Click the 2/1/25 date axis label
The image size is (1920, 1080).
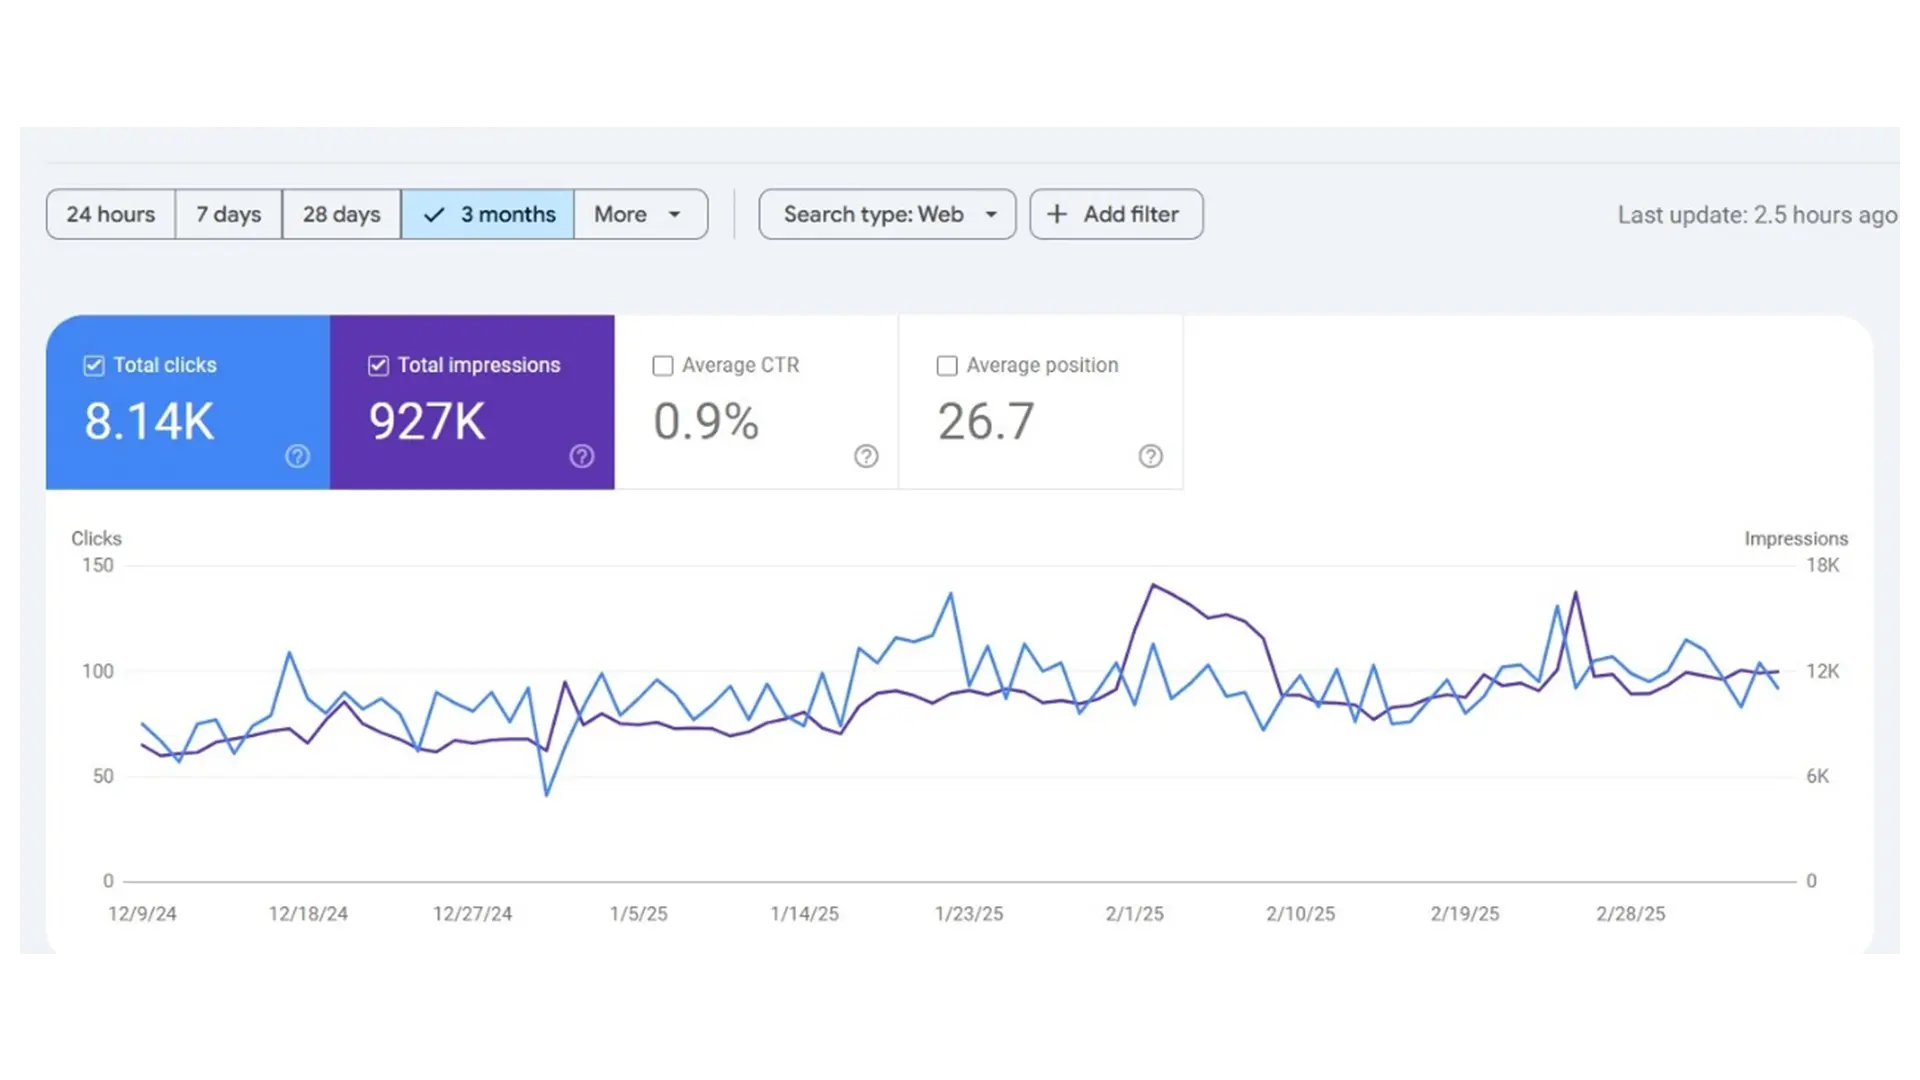pos(1135,914)
